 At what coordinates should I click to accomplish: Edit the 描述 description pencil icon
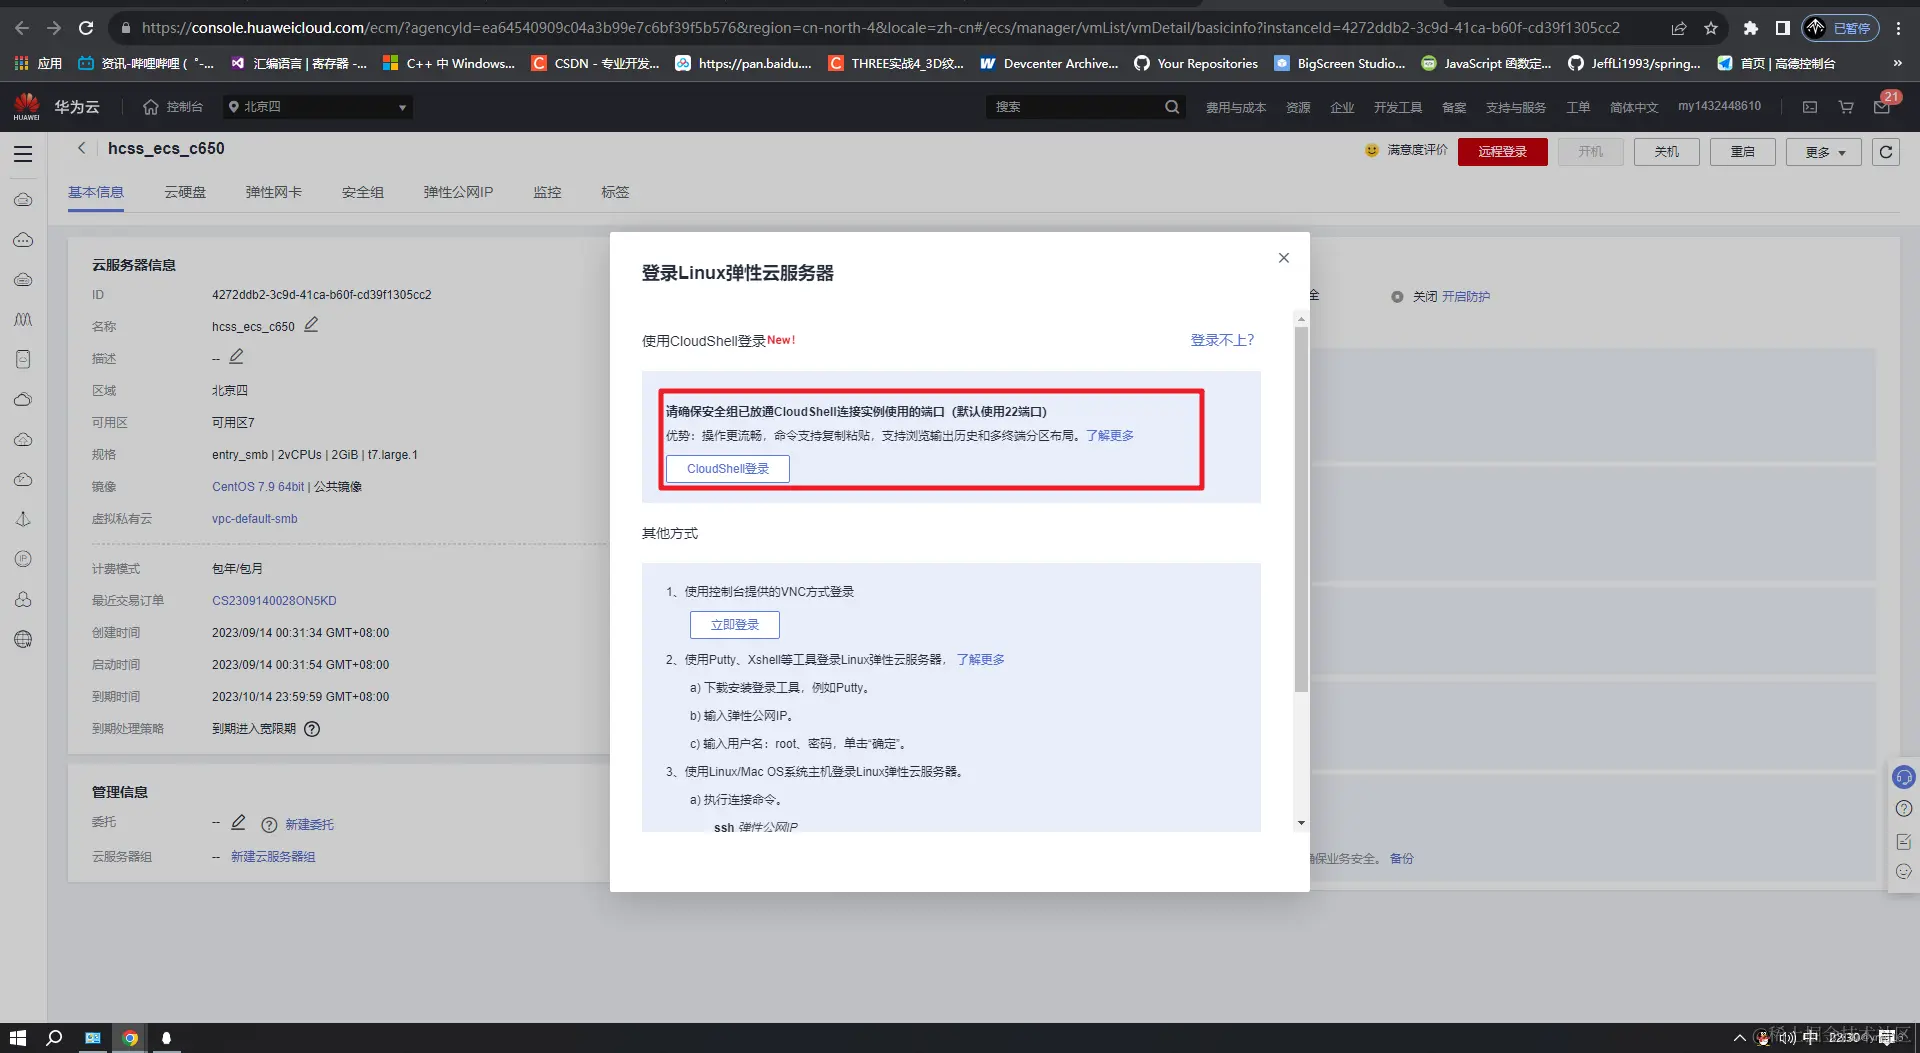pyautogui.click(x=236, y=357)
